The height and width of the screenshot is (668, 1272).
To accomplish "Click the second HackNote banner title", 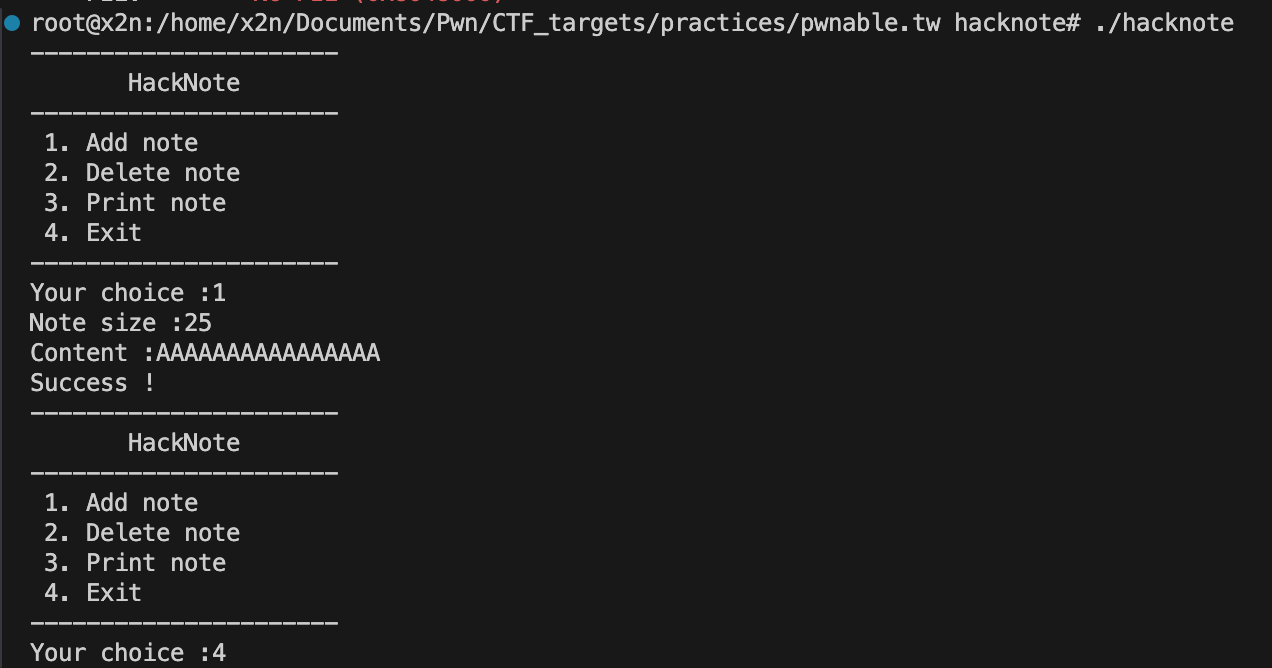I will [x=184, y=443].
